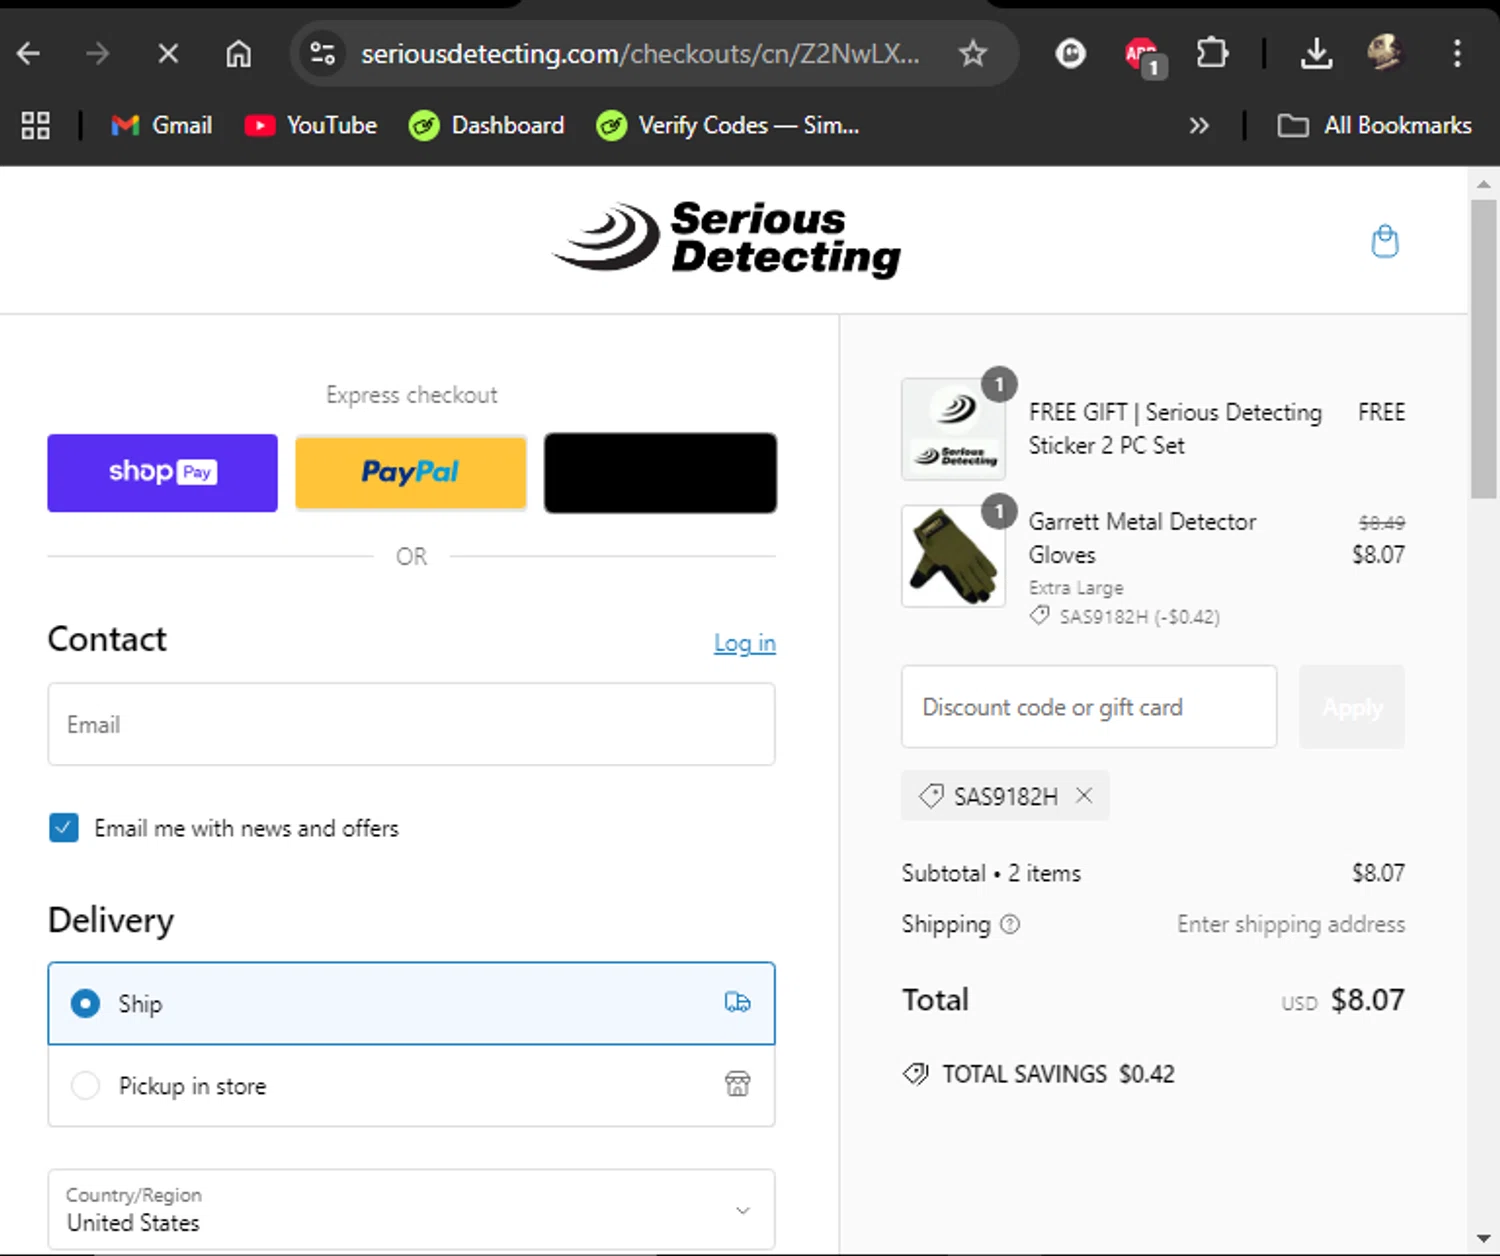View site information icon in address bar
This screenshot has width=1500, height=1256.
click(322, 53)
